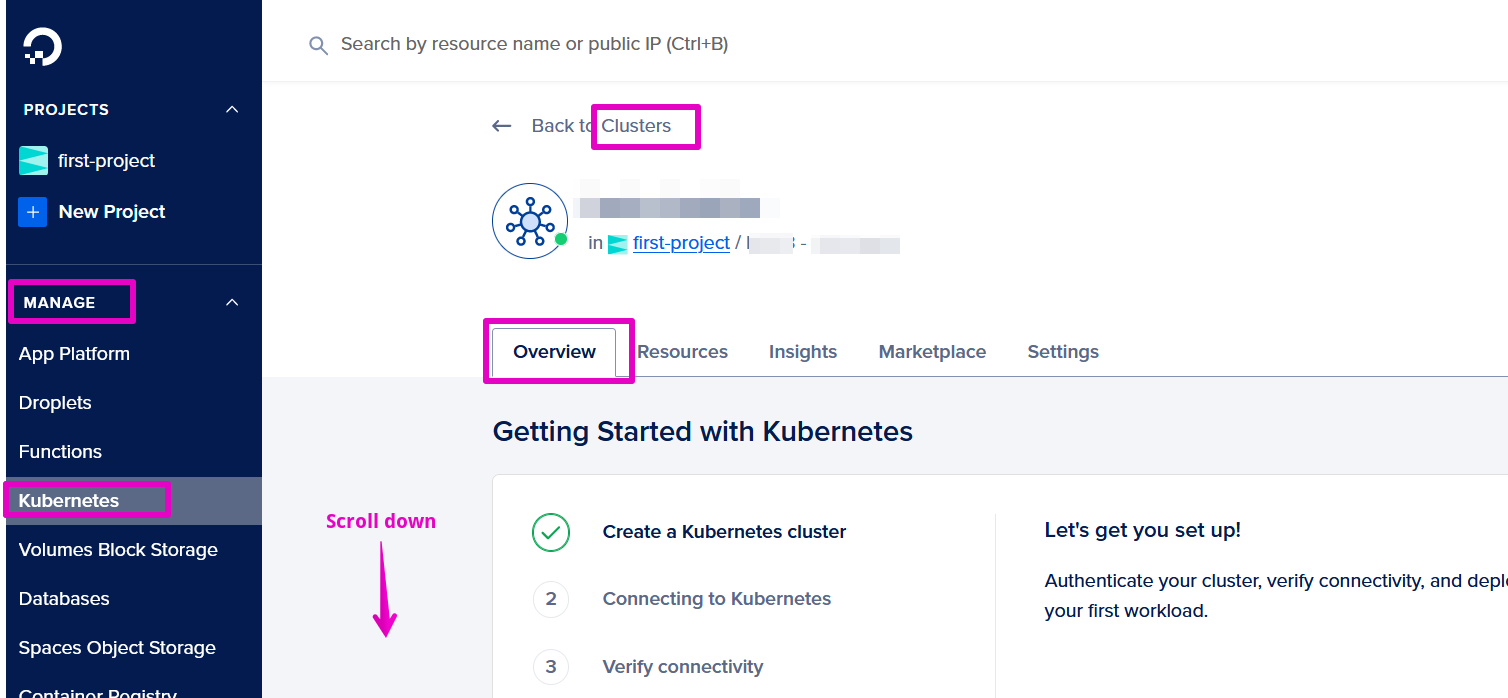Collapse the PROJECTS section chevron
This screenshot has height=698, width=1508.
[x=232, y=109]
